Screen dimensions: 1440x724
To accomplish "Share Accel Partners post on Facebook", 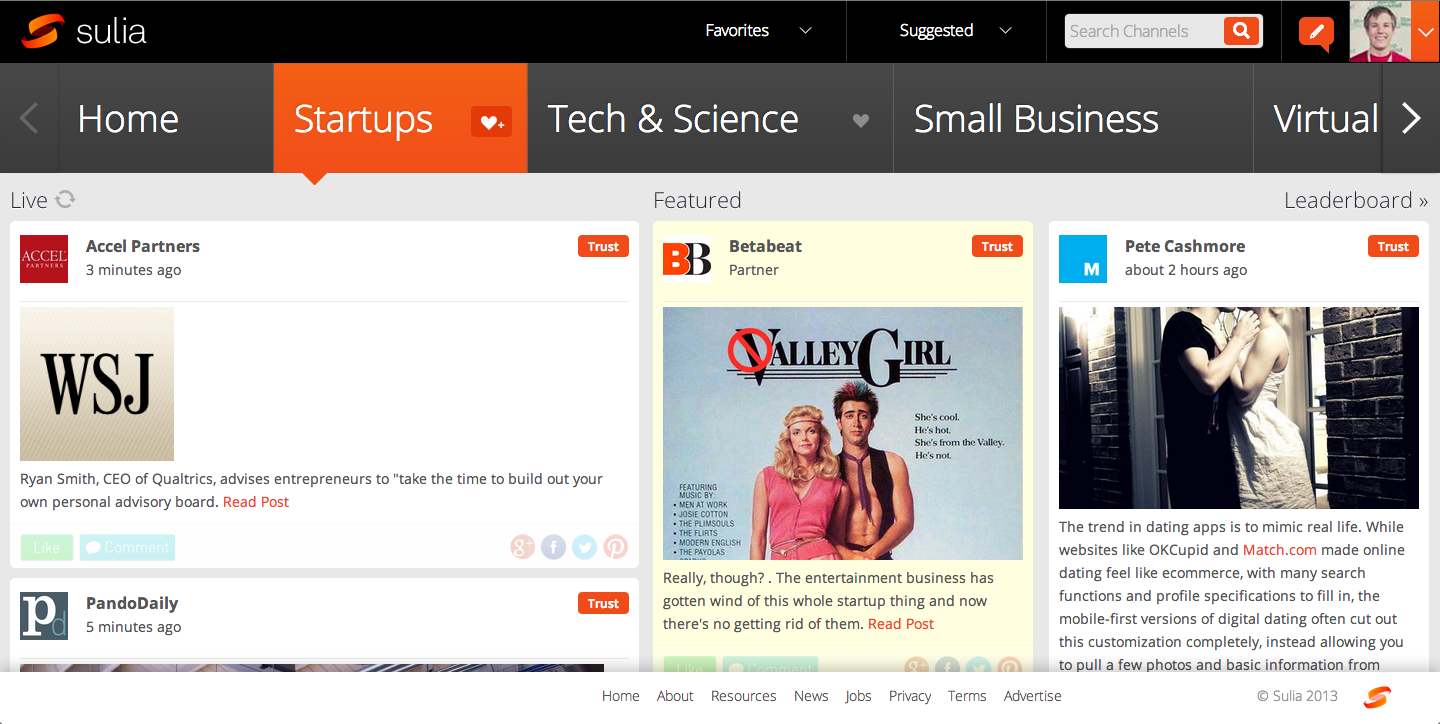I will pyautogui.click(x=554, y=547).
